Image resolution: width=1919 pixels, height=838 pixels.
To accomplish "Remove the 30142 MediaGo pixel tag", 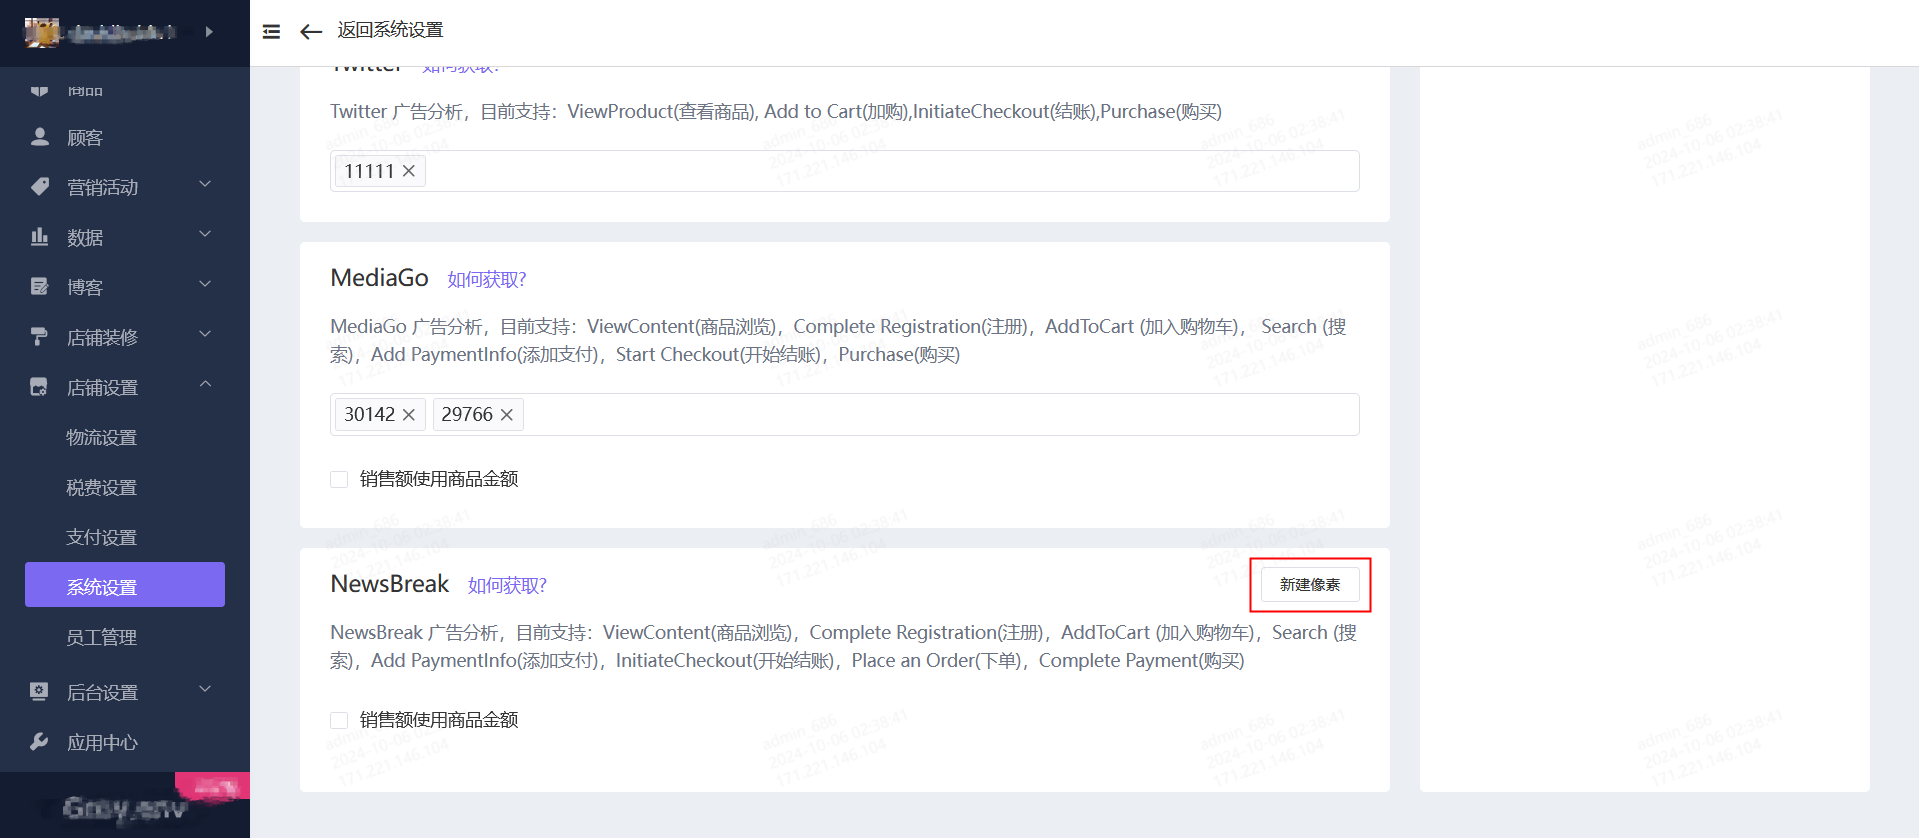I will click(x=409, y=415).
